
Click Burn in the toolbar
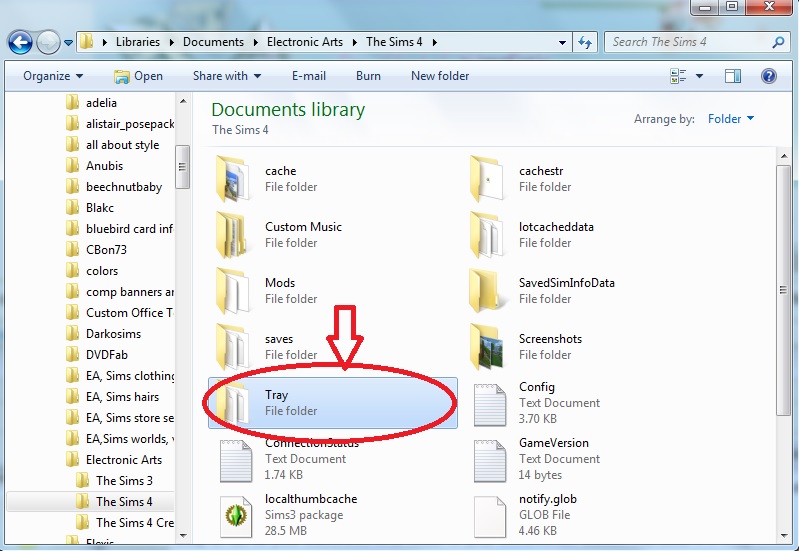coord(368,76)
